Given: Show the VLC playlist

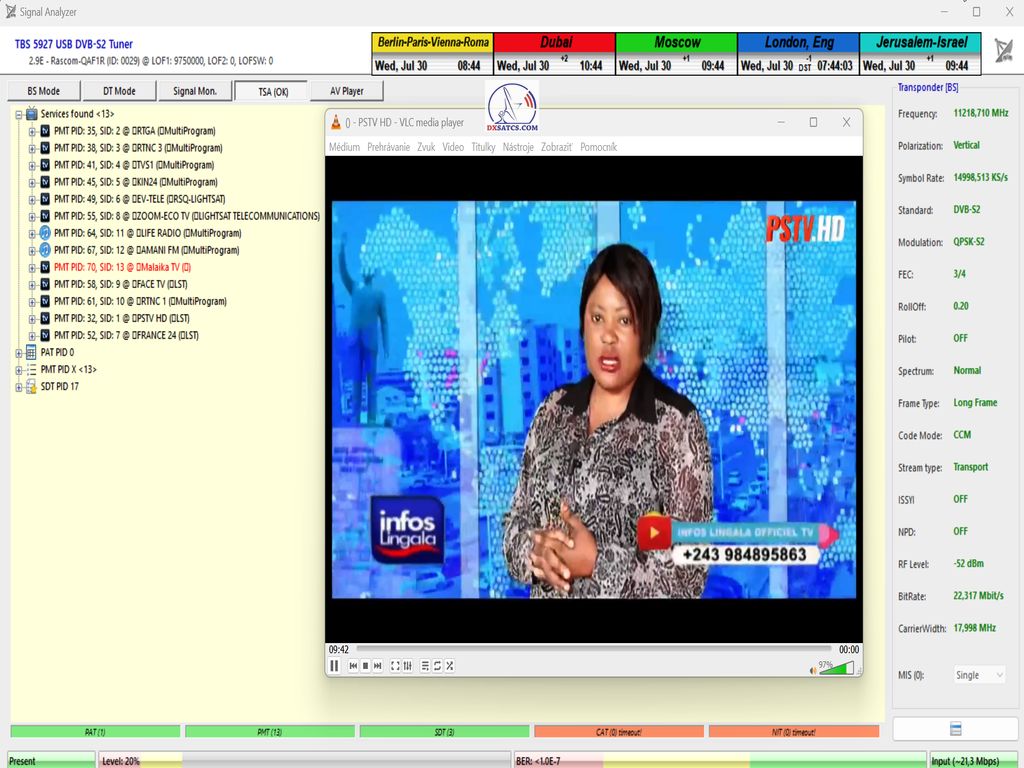Looking at the screenshot, I should coord(425,666).
